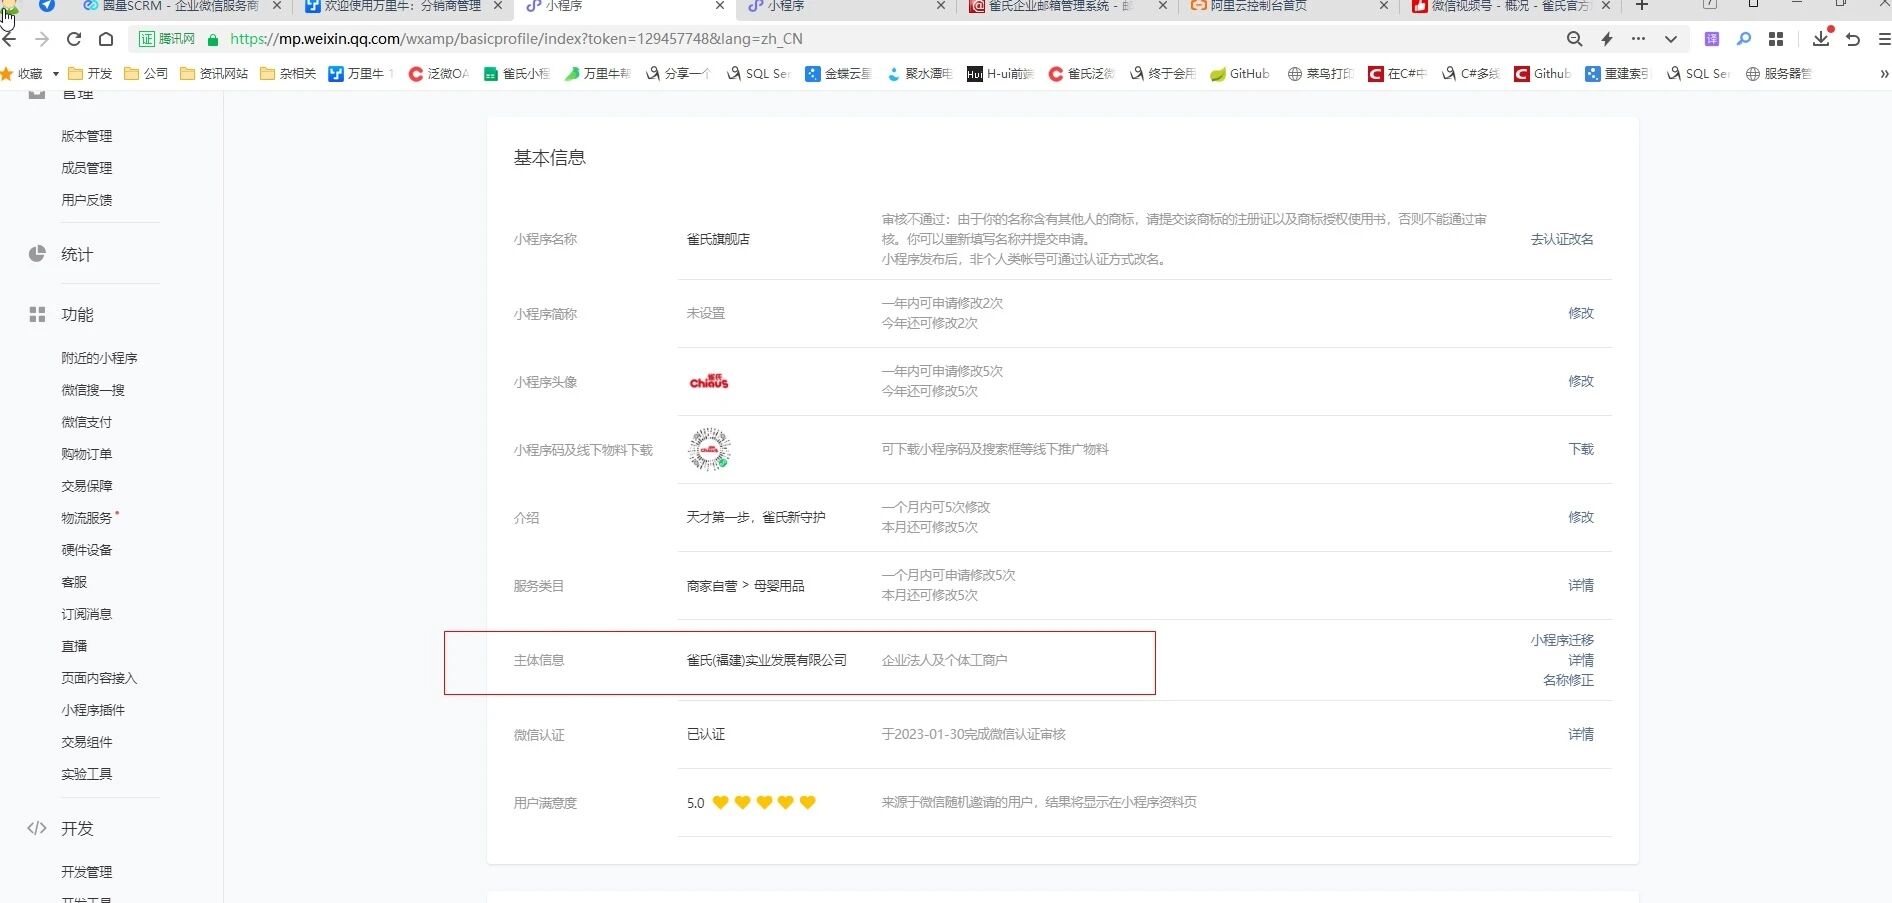Click 详情 in the 服务类目 row
This screenshot has width=1892, height=903.
(x=1581, y=585)
